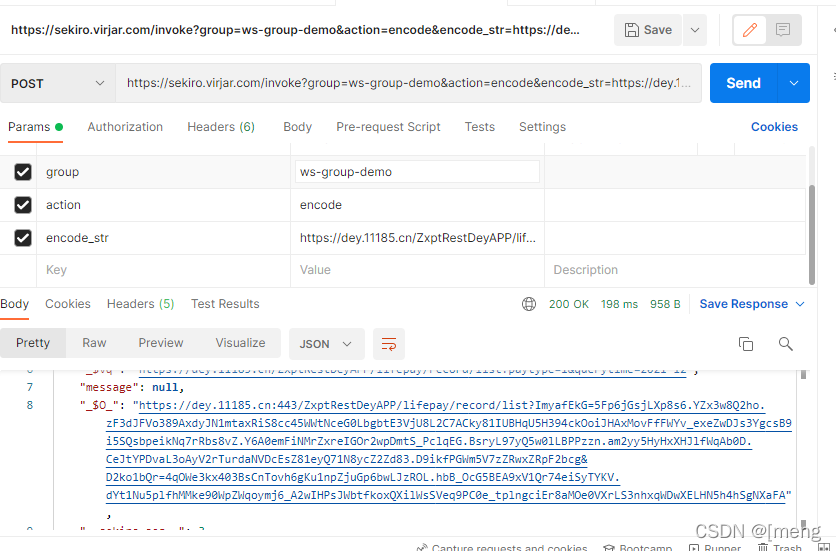Viewport: 836px width, 551px height.
Task: Click Capture requests and cookies
Action: (x=502, y=547)
